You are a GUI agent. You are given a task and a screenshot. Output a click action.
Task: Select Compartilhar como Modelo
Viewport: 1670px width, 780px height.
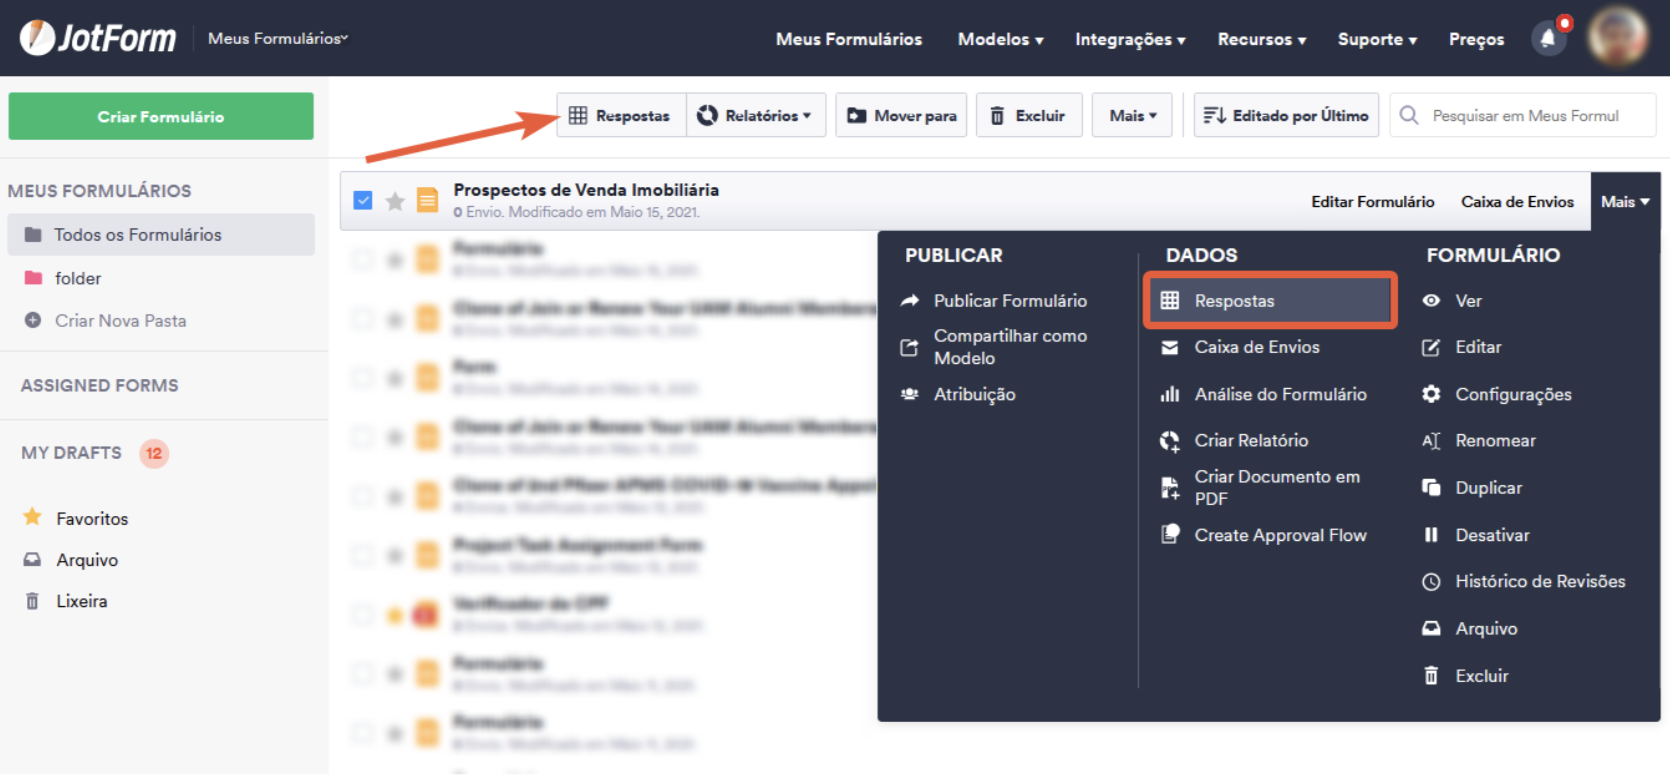coord(1010,347)
